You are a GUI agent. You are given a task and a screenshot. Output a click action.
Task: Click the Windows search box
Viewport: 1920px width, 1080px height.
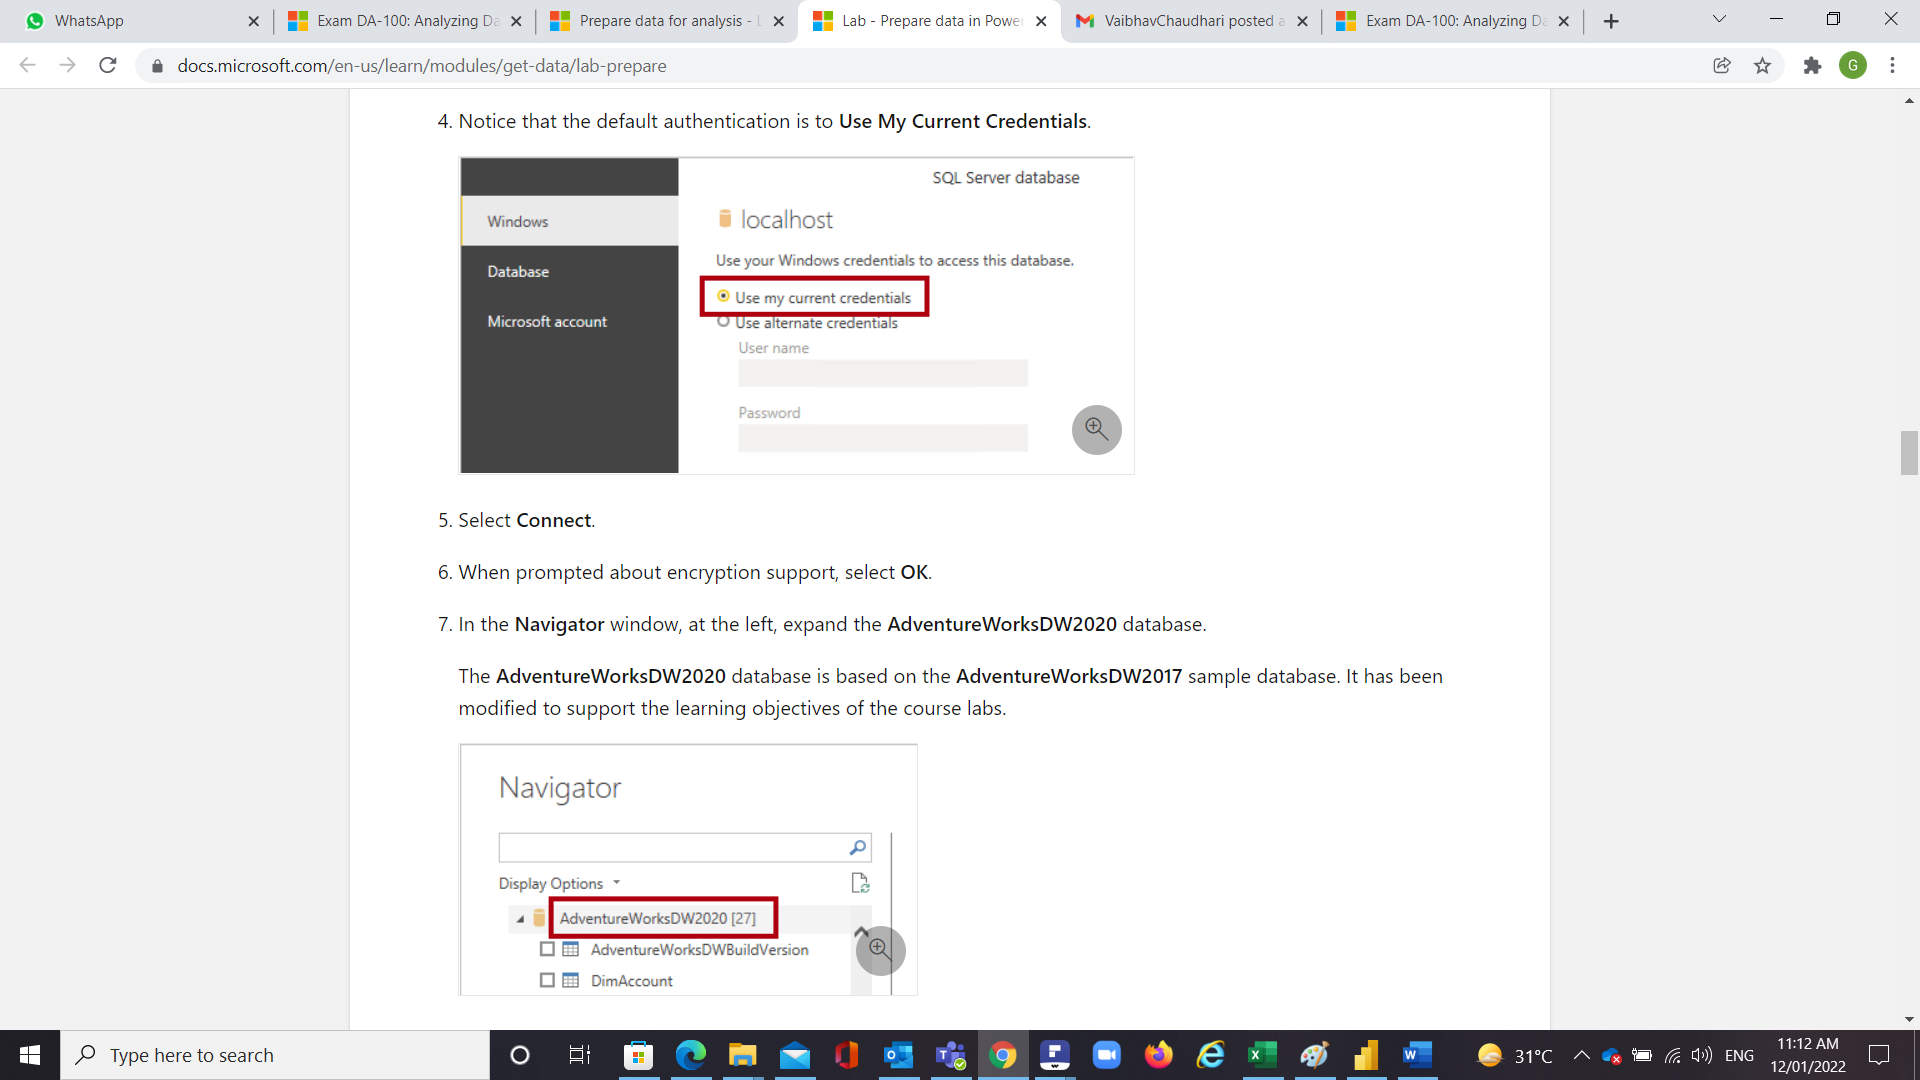[275, 1055]
